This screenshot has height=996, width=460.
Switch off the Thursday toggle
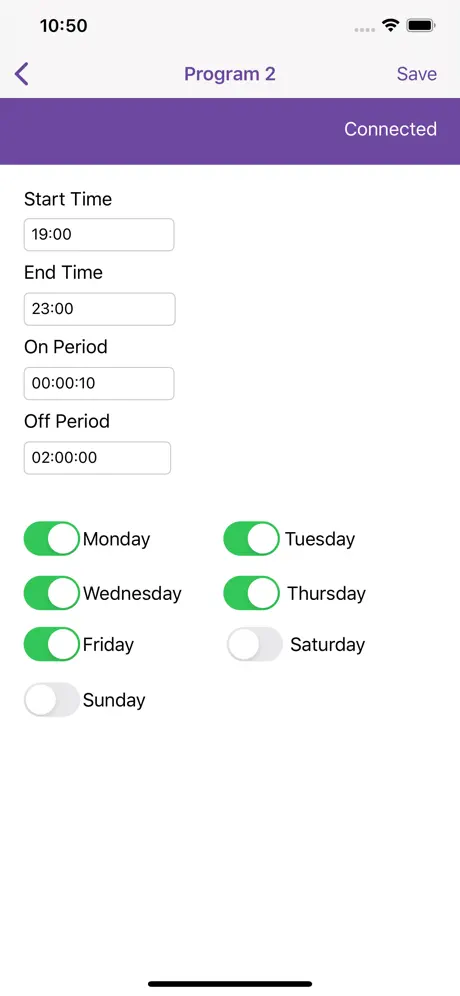(251, 593)
